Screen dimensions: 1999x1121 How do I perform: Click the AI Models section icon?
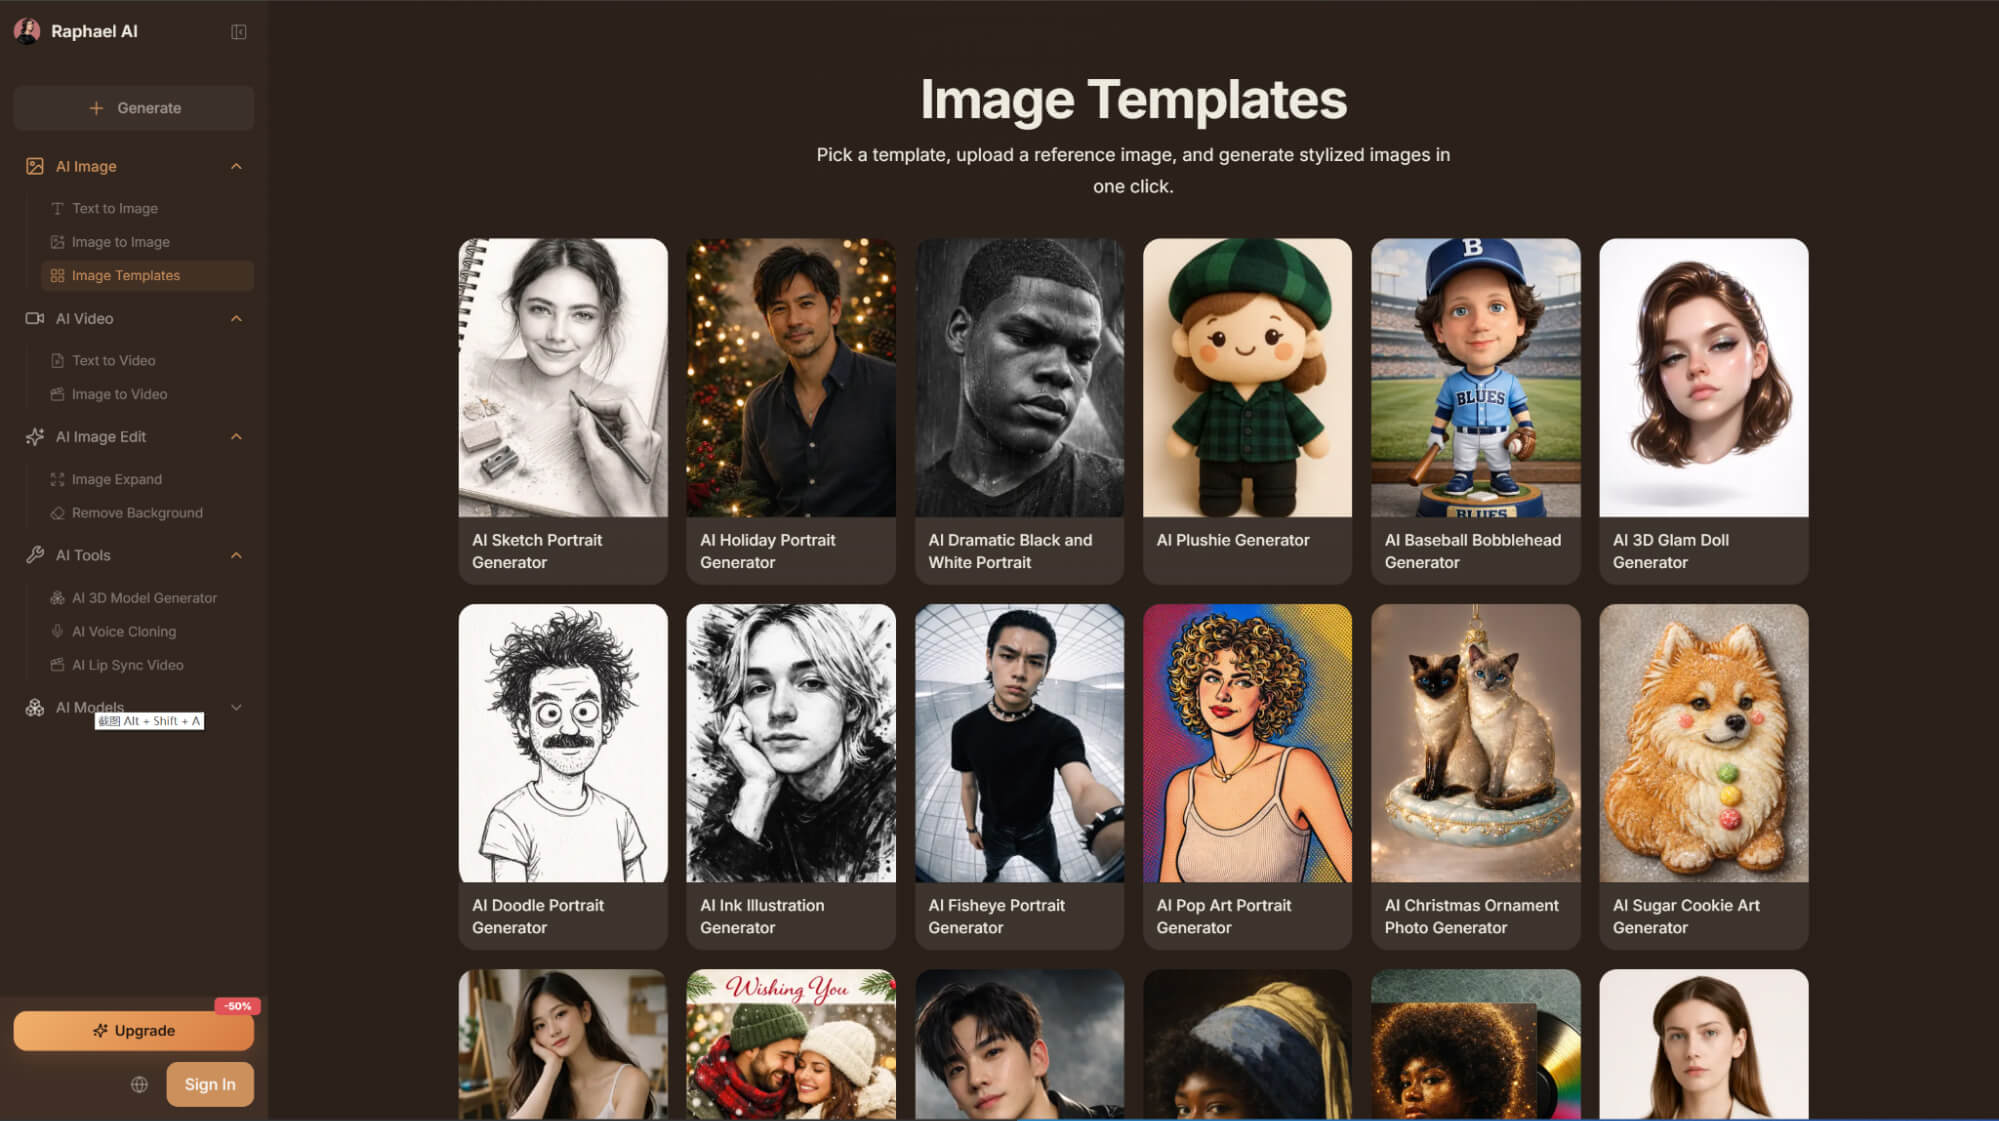(35, 707)
